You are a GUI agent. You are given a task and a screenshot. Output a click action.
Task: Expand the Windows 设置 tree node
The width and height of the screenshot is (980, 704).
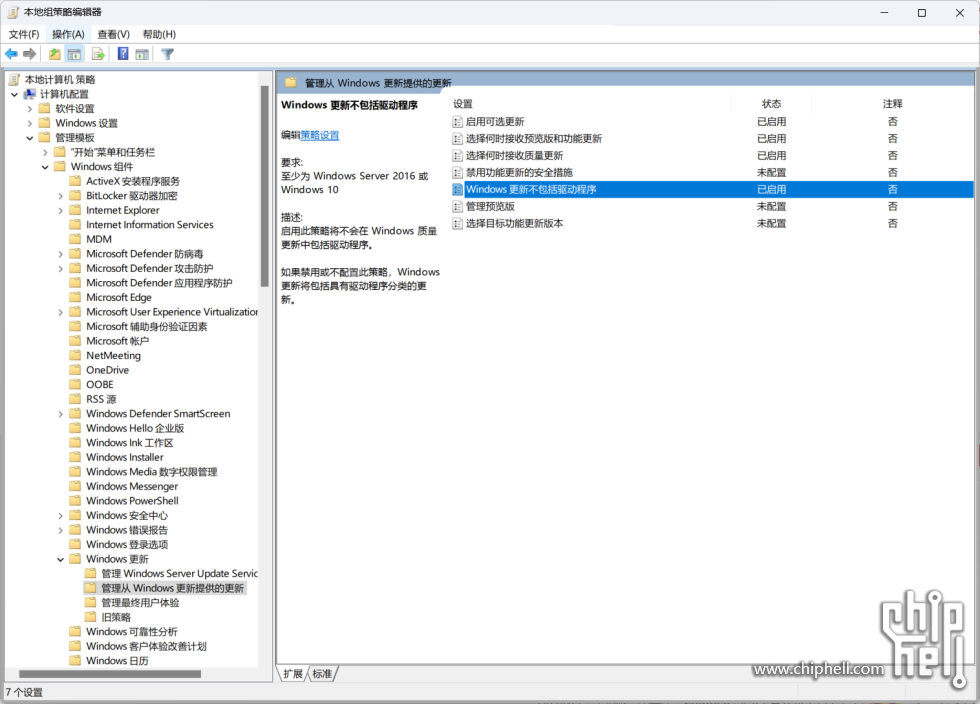pyautogui.click(x=29, y=123)
